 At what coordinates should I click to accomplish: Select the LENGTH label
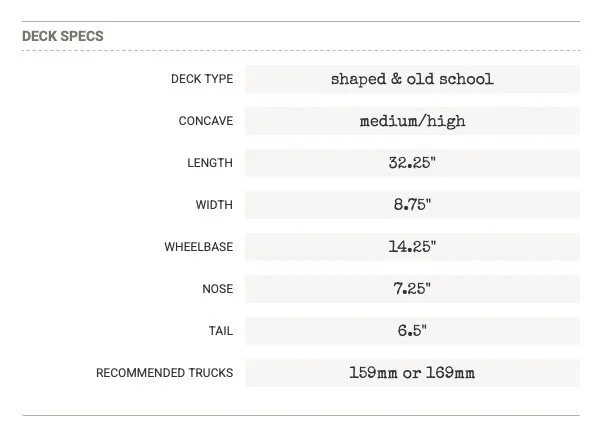coord(210,163)
